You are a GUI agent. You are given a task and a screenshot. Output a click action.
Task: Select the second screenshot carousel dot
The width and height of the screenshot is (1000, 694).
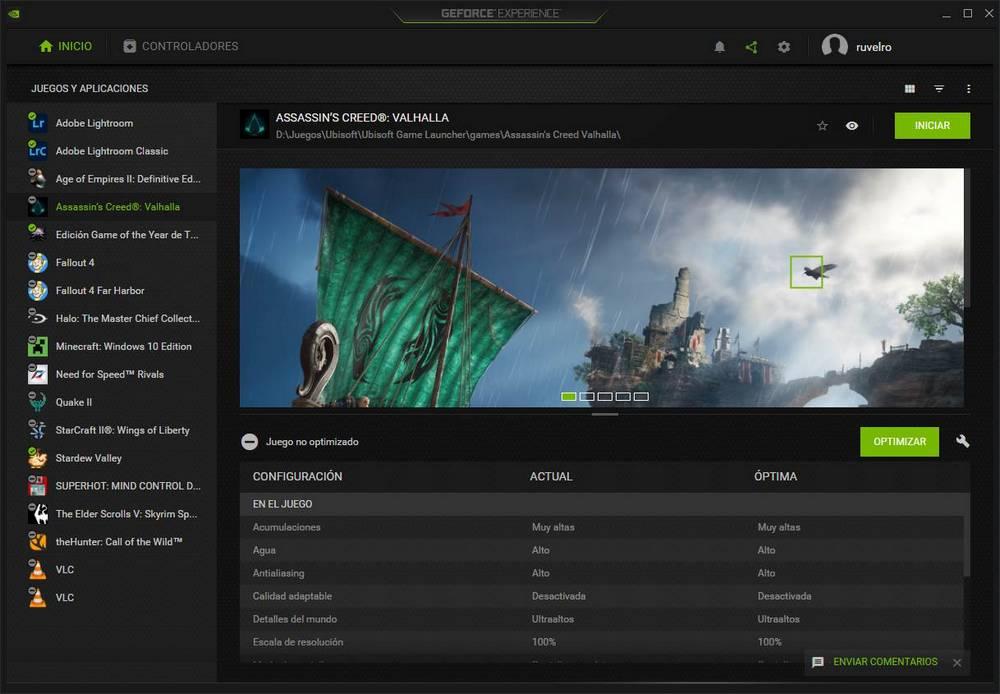coord(586,396)
